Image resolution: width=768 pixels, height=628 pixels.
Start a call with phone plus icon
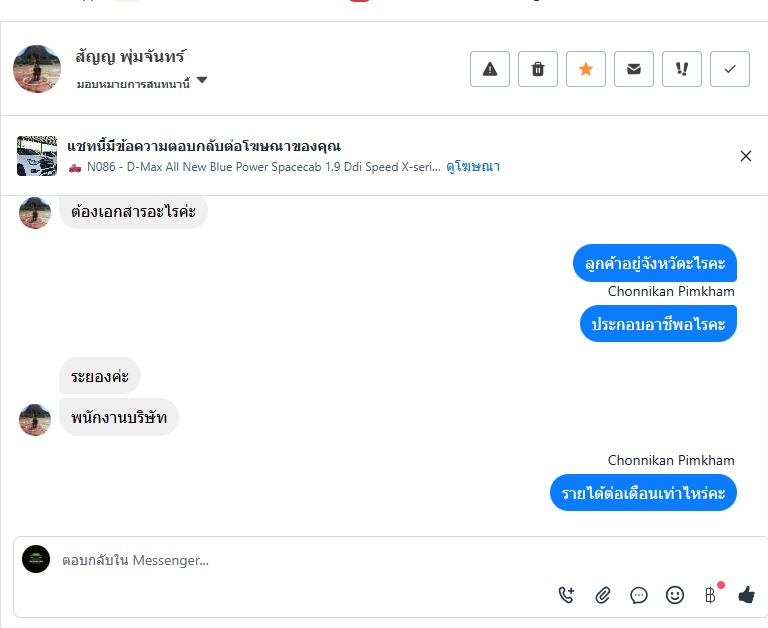566,595
